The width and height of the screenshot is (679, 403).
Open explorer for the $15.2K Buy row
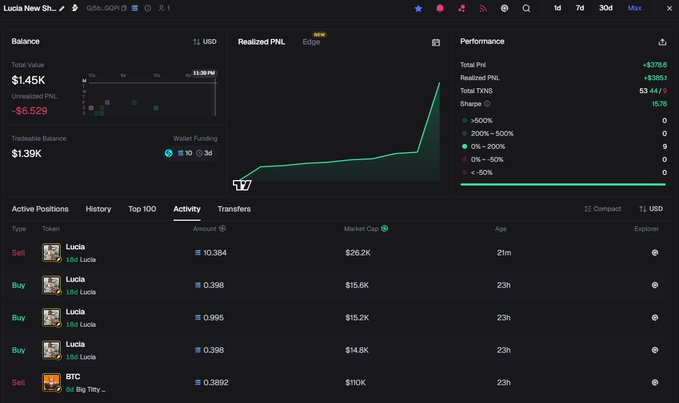point(655,318)
